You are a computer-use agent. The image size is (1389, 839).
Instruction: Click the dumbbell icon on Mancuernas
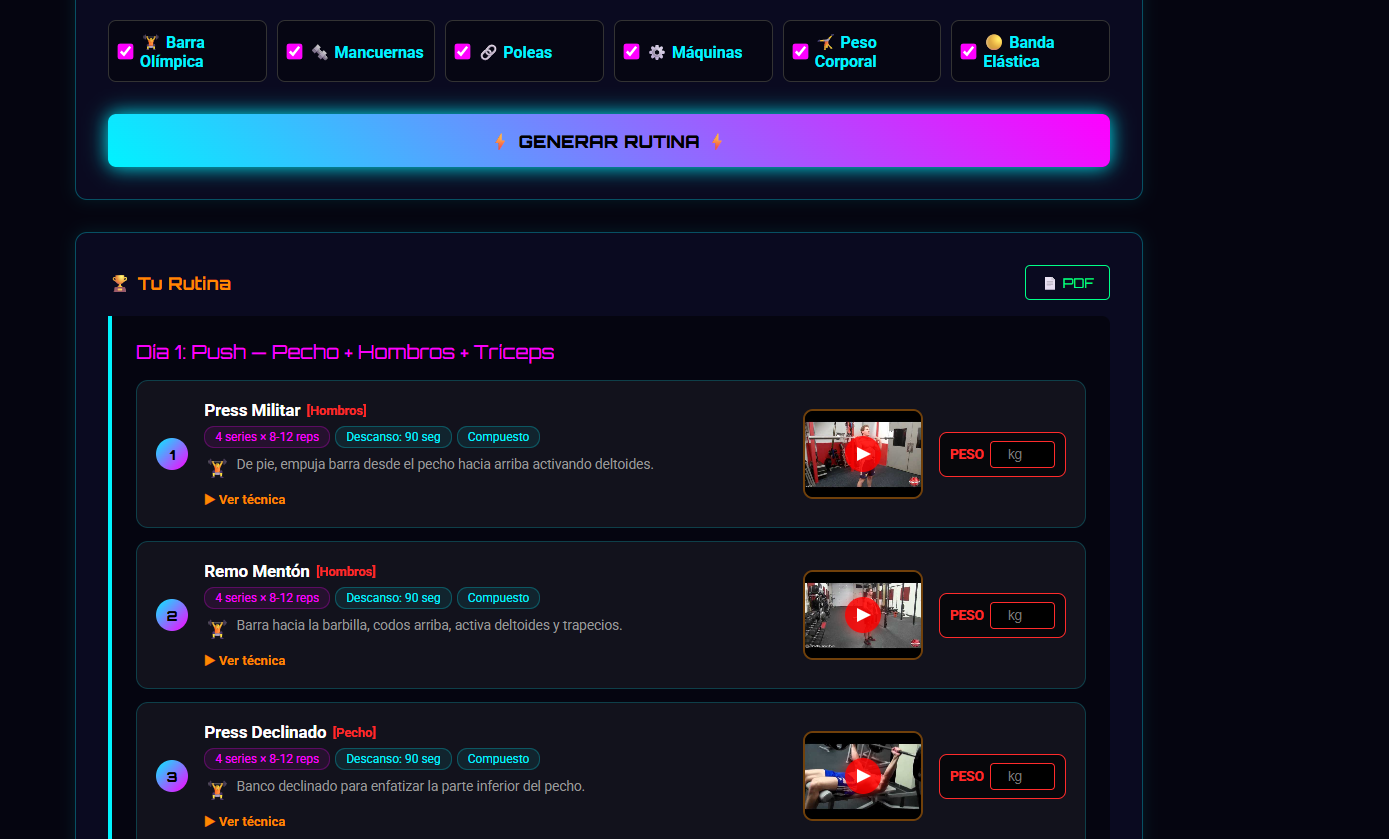coord(320,52)
